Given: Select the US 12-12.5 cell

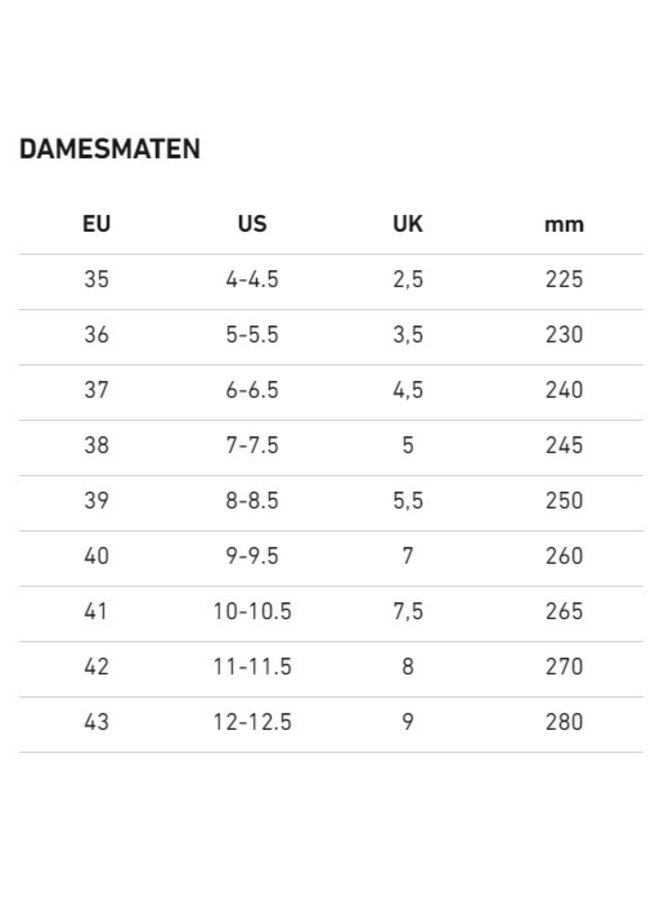Looking at the screenshot, I should click(x=252, y=721).
